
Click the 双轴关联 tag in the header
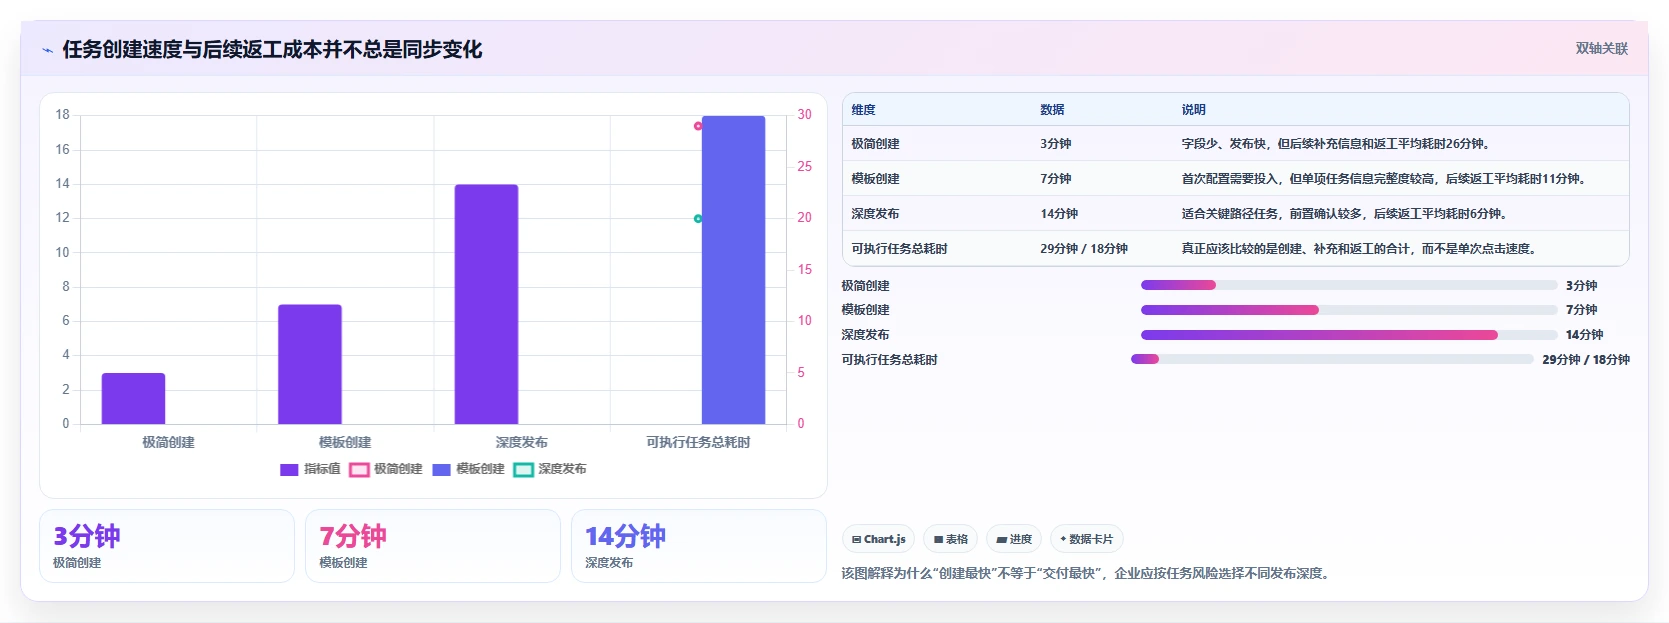(x=1602, y=48)
